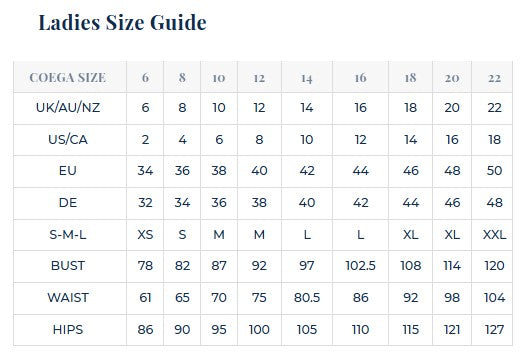Click the XXL size cell
Screen dimensions: 527x360
(x=494, y=234)
